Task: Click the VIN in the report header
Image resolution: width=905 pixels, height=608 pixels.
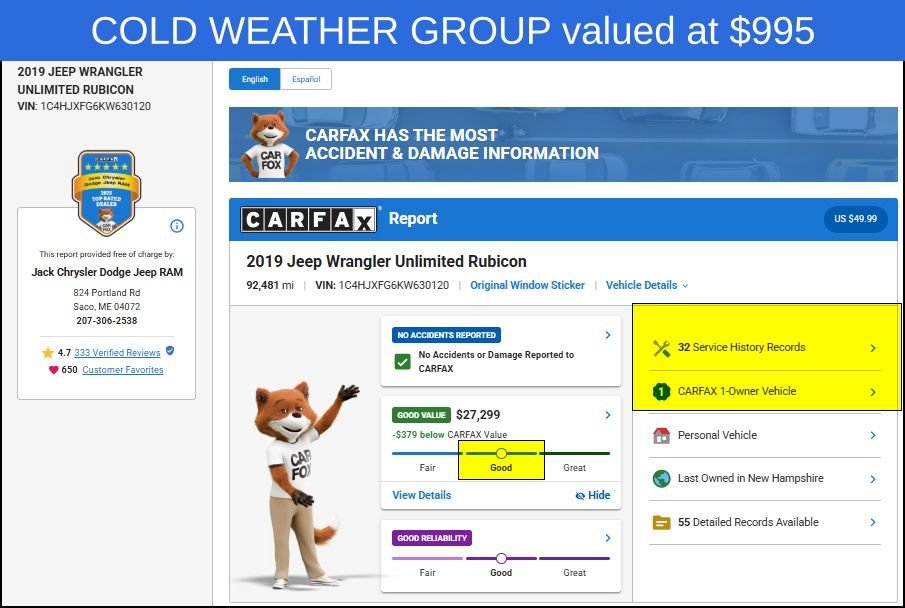Action: [382, 285]
